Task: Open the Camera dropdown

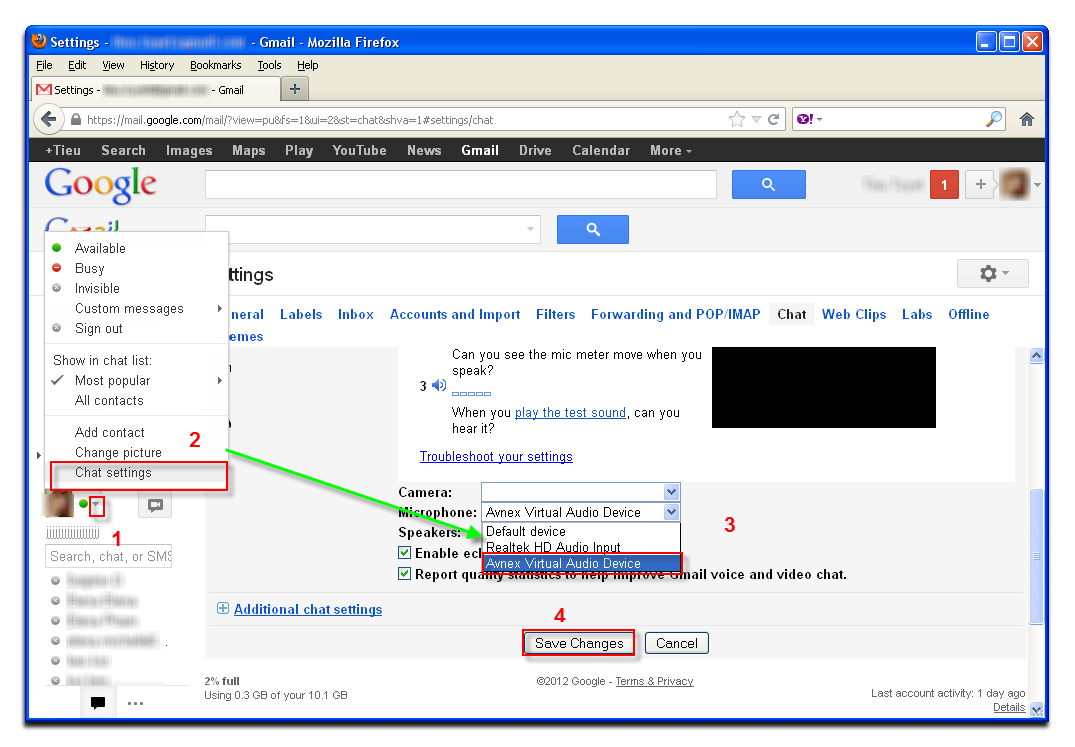Action: [x=581, y=492]
